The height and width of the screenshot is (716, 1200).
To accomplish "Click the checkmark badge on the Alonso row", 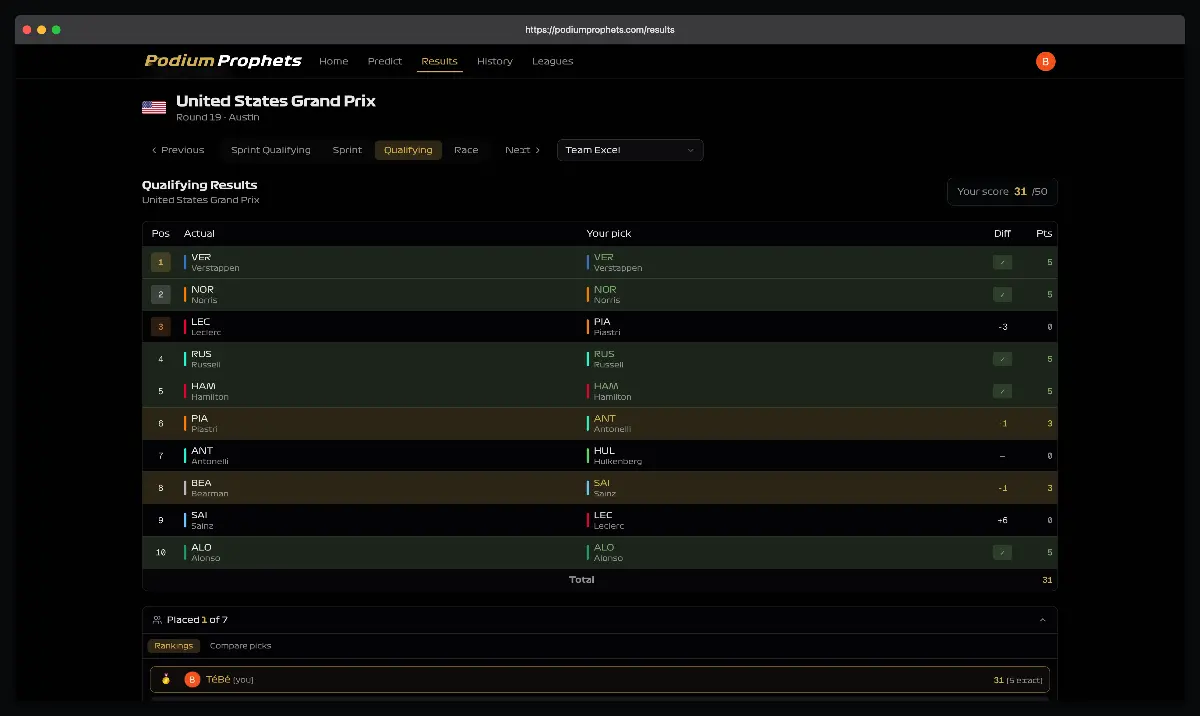I will 1002,552.
